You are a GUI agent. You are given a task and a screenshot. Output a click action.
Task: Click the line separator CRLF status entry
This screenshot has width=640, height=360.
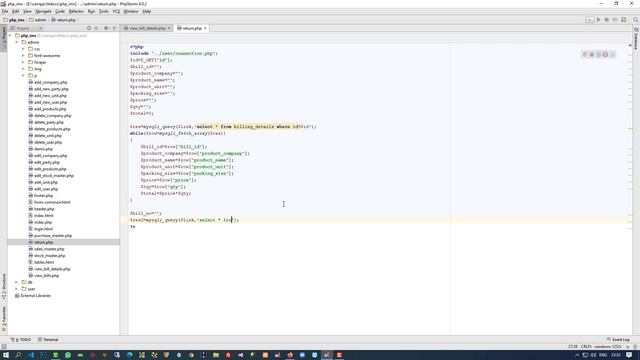point(586,347)
